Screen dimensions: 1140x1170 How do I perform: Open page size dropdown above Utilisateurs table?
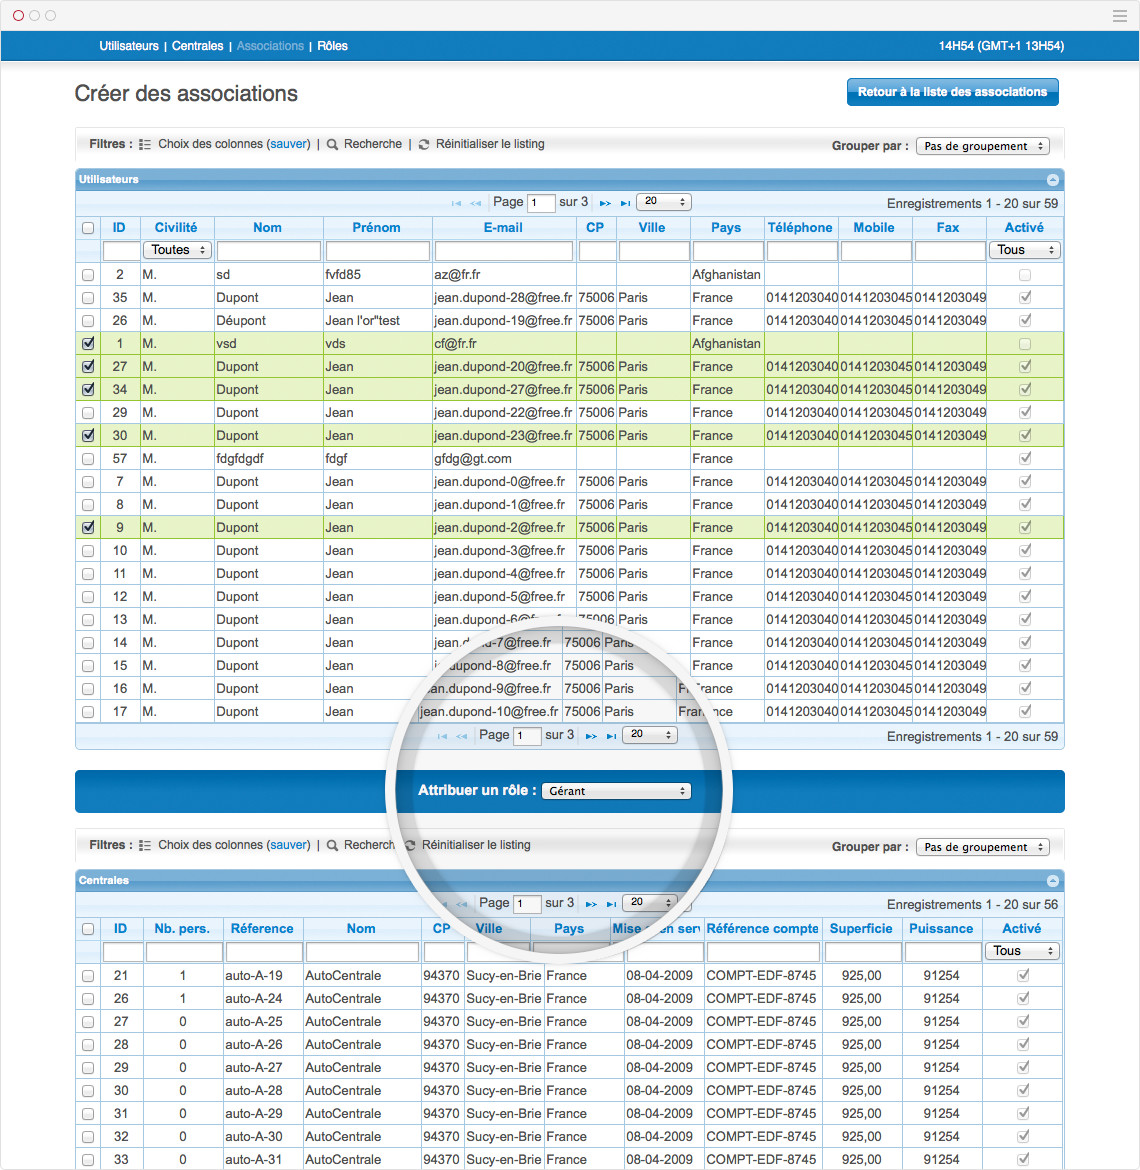click(x=665, y=201)
